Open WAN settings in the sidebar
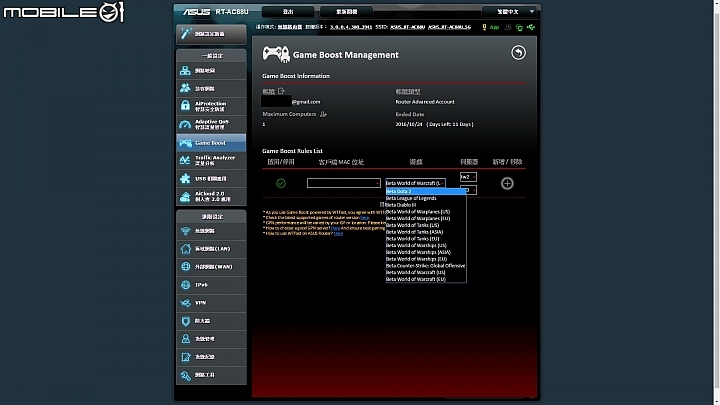This screenshot has height=405, width=720. coord(211,267)
